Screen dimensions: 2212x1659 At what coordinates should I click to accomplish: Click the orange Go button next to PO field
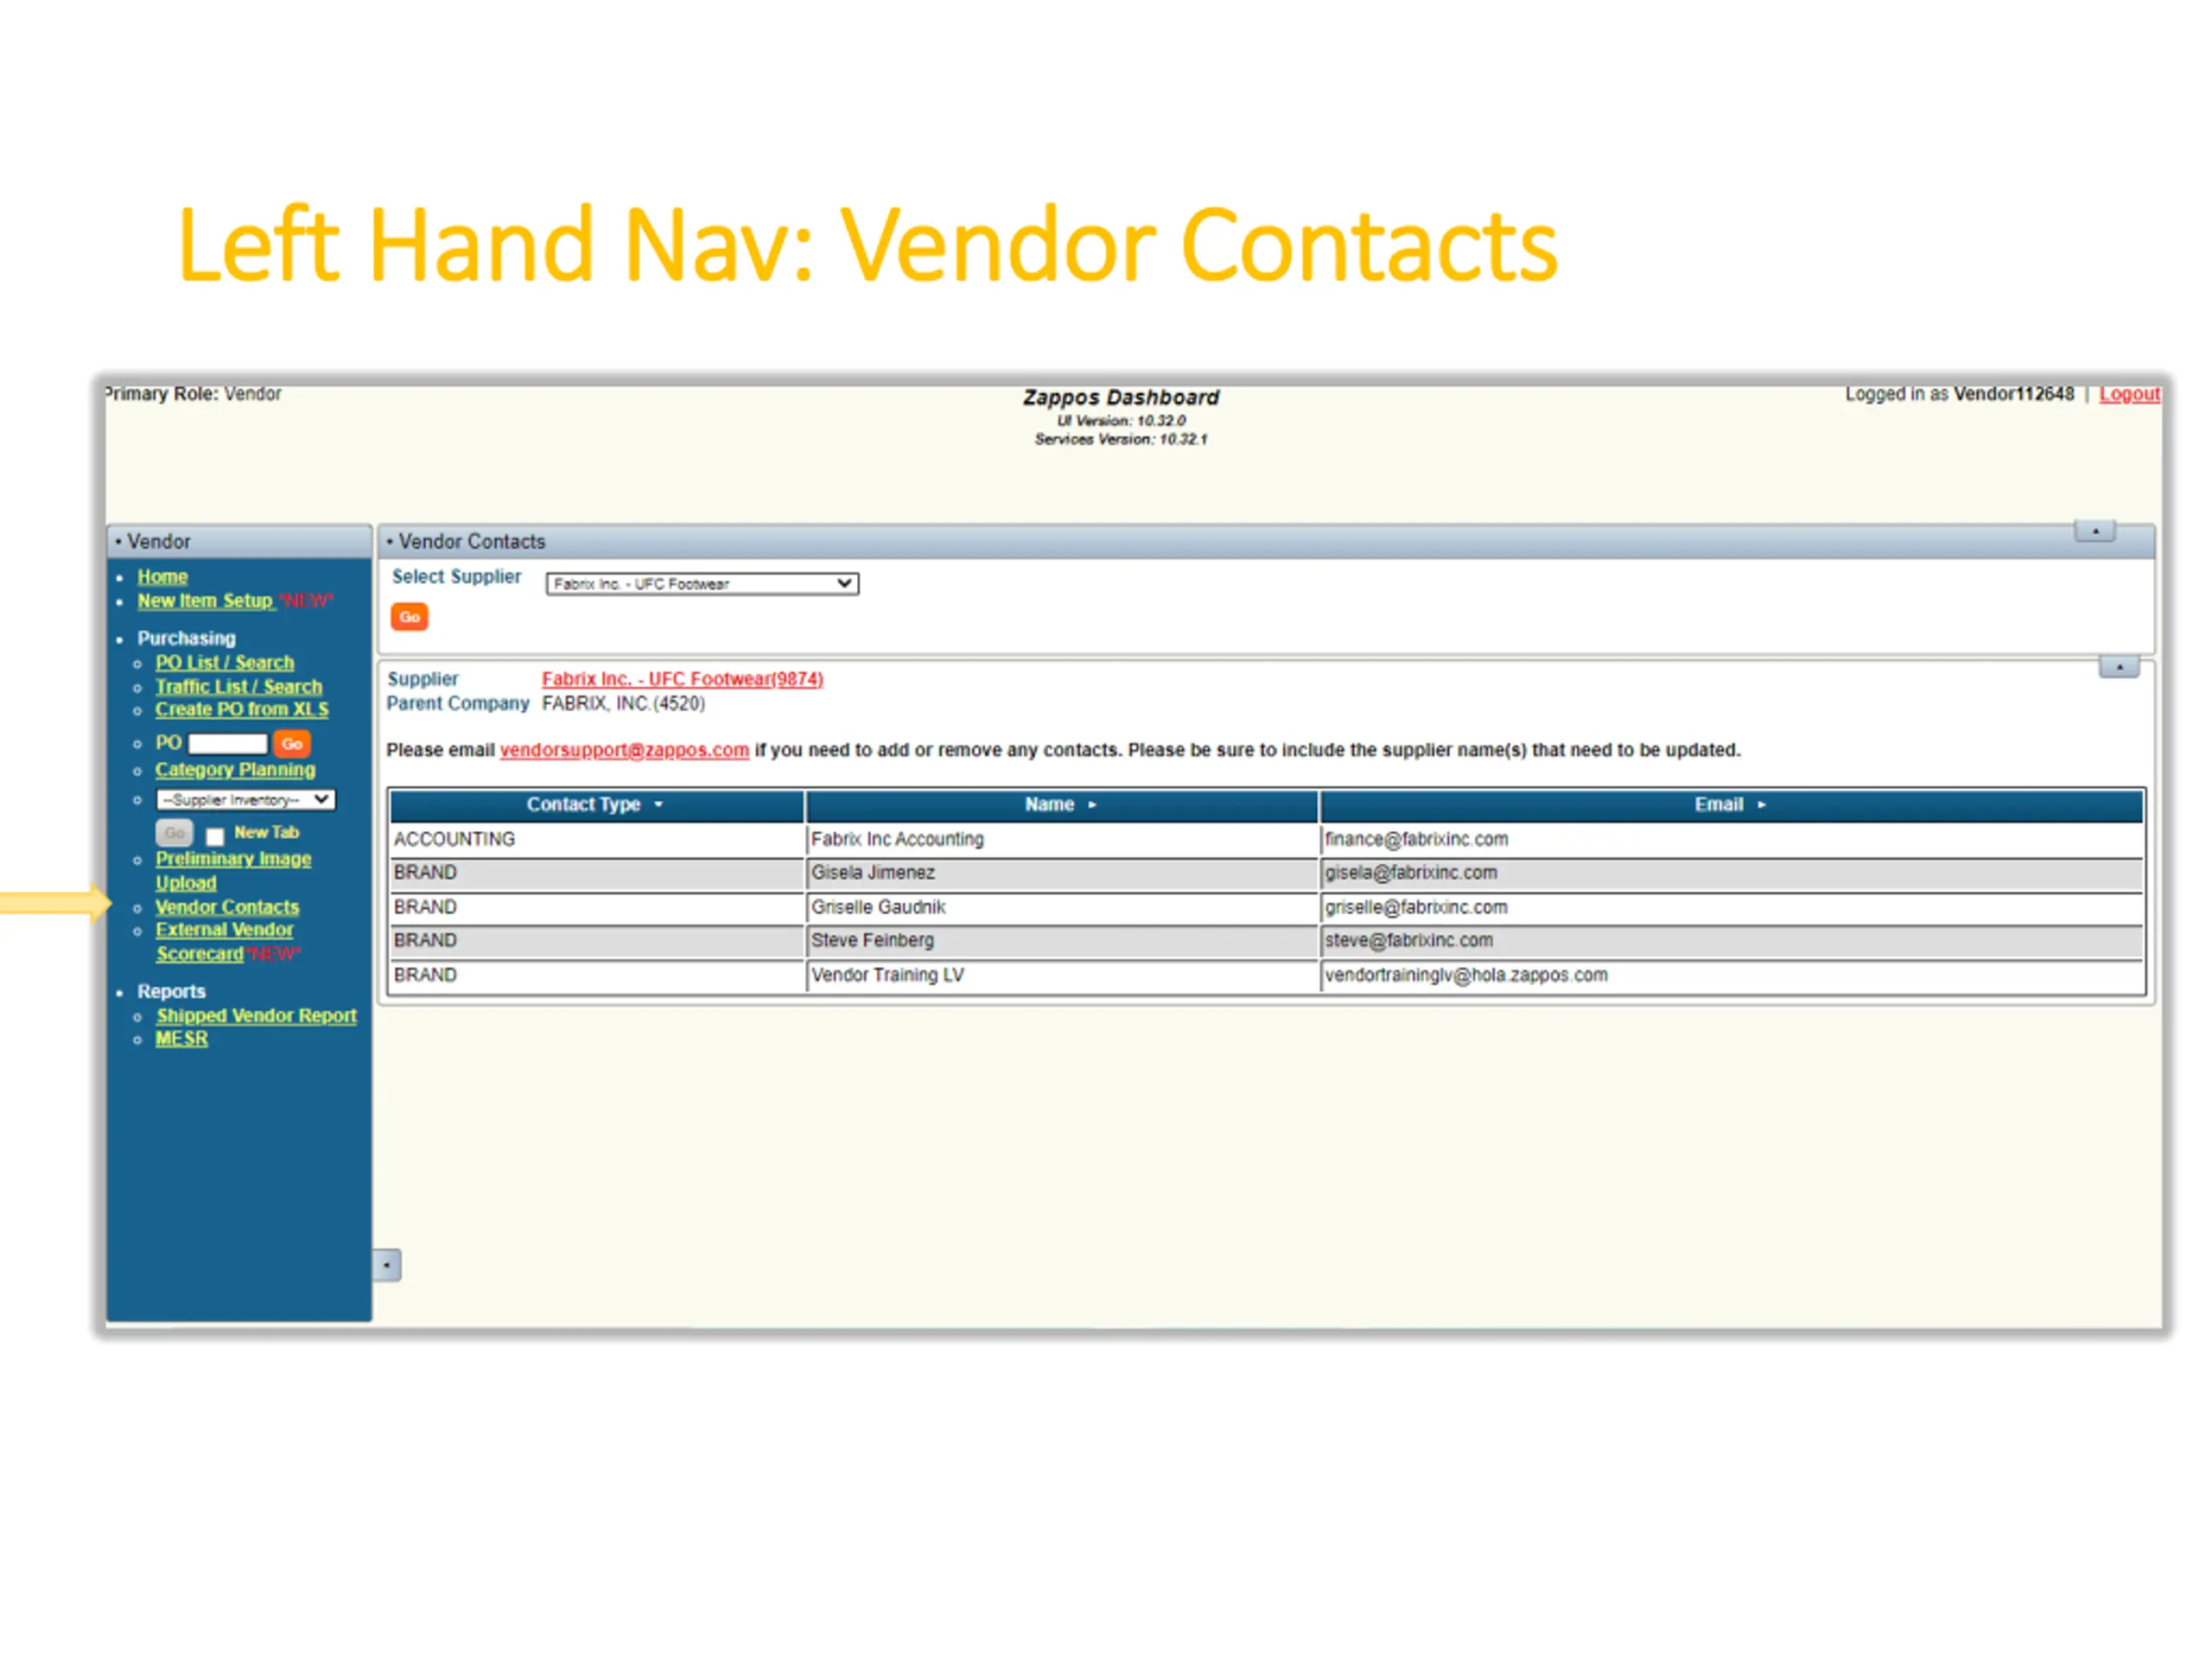tap(291, 743)
